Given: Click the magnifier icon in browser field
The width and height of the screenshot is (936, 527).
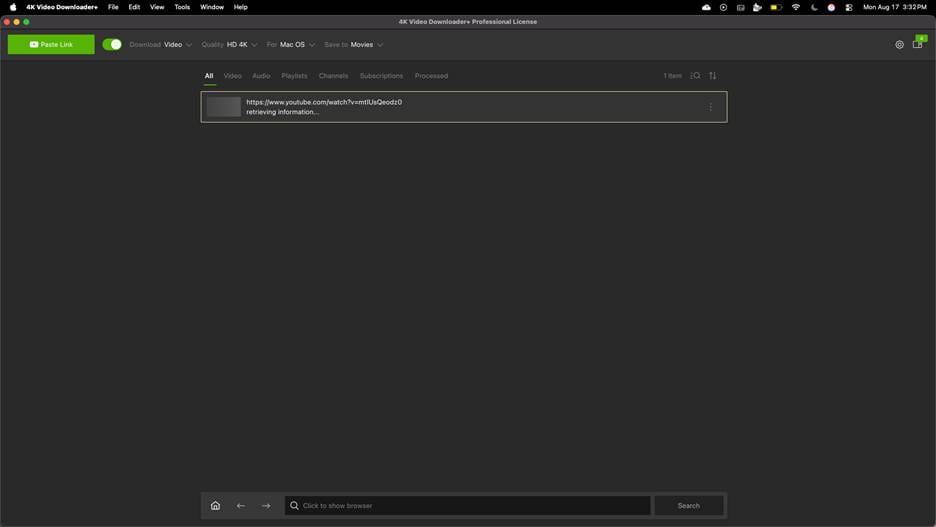Looking at the screenshot, I should click(x=294, y=506).
